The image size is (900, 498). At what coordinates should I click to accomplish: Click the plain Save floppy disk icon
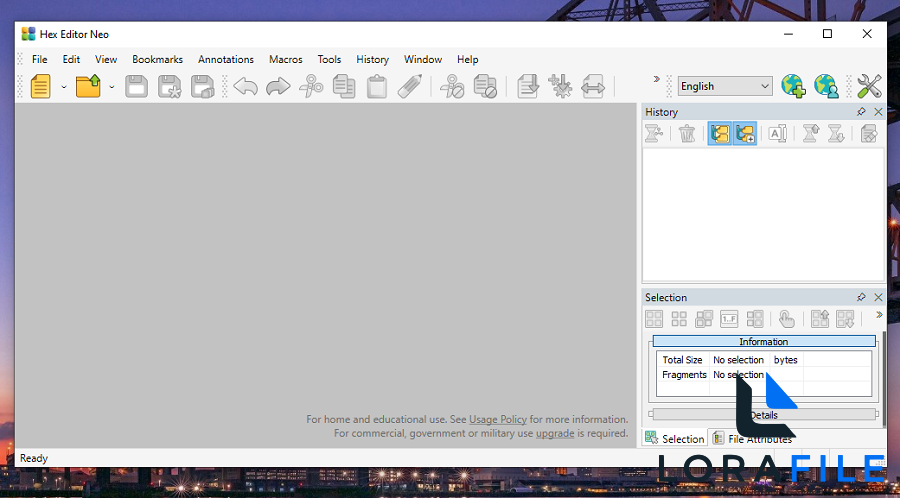[137, 87]
